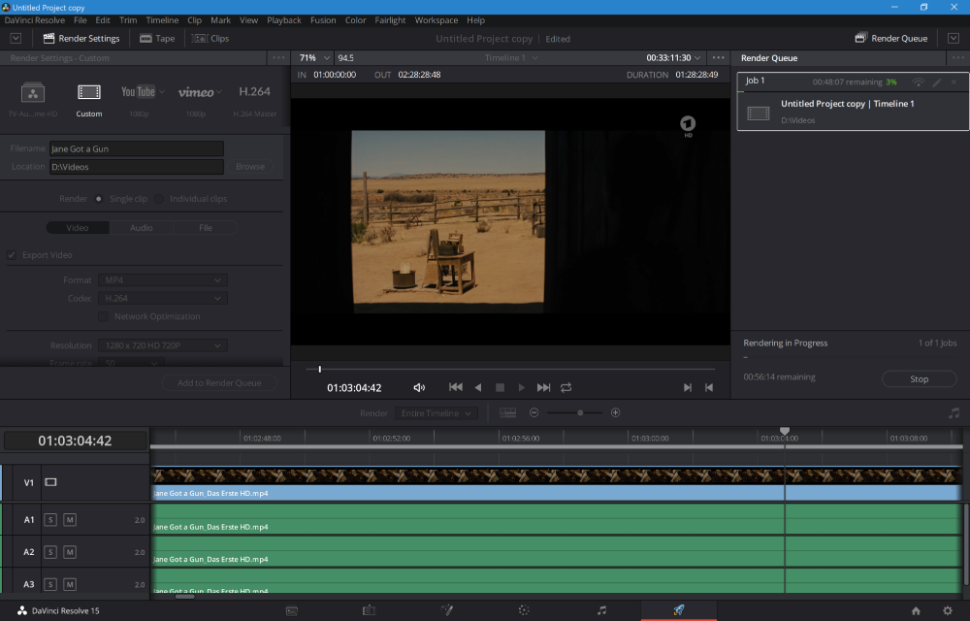Viewport: 970px width, 621px height.
Task: Open the Render Entire Timeline dropdown
Action: point(437,413)
